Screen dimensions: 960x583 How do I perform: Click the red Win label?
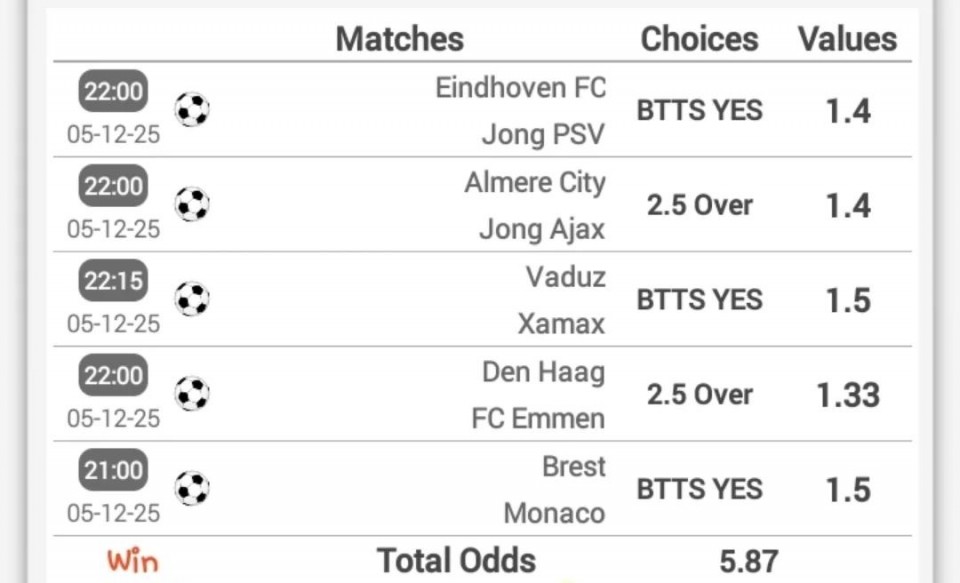point(133,560)
